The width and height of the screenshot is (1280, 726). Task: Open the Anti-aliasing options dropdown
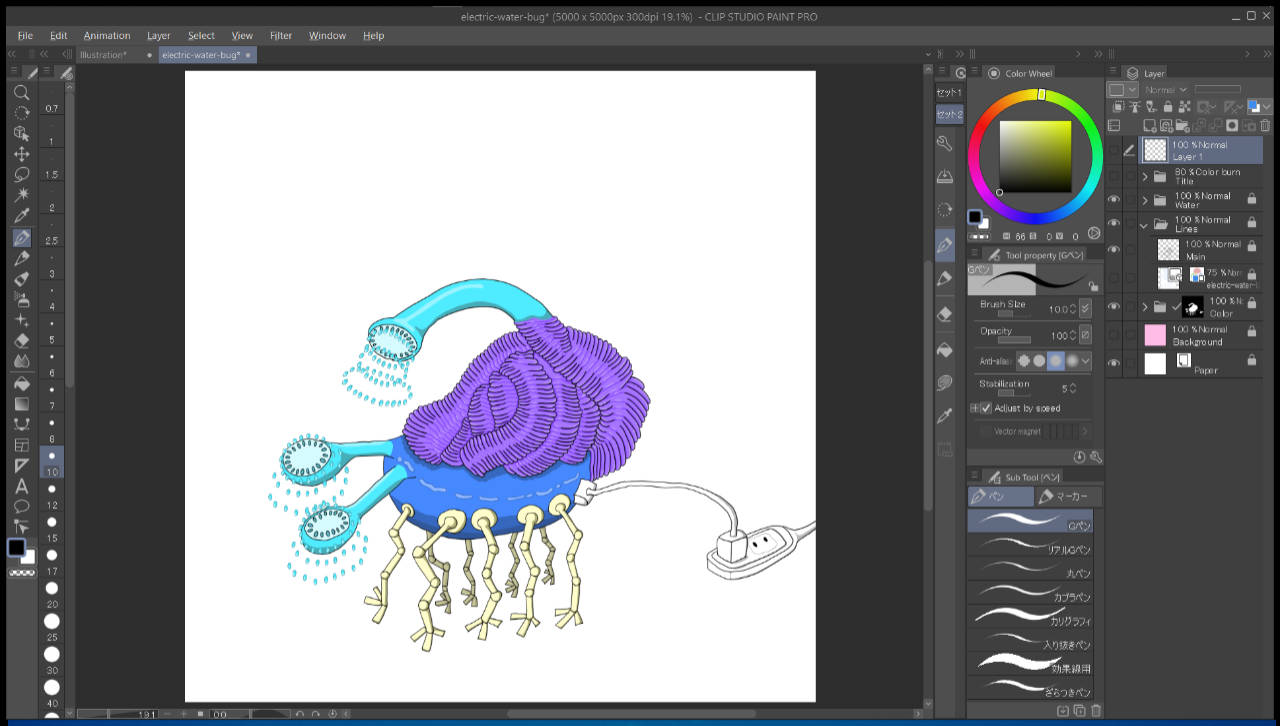[x=1086, y=360]
